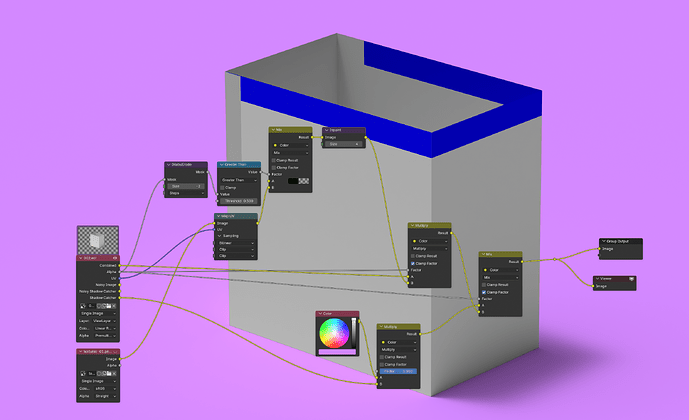Click Result socket of Mix node feeding Group Output

(x=522, y=261)
